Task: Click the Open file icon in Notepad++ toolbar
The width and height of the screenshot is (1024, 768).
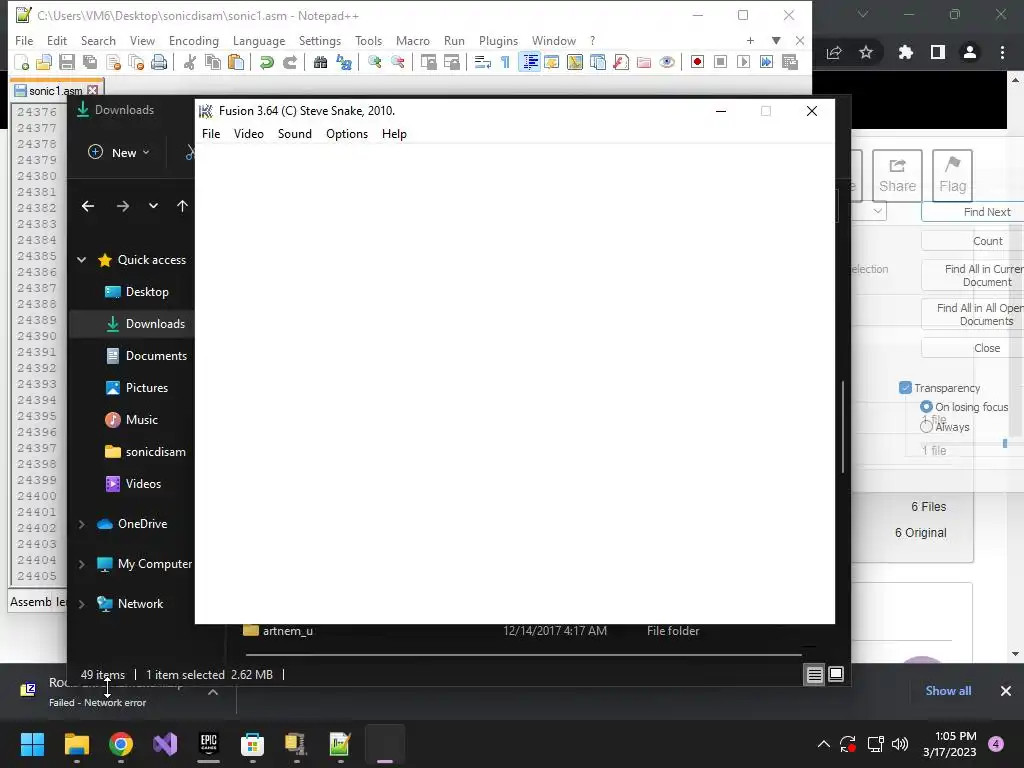Action: pyautogui.click(x=44, y=62)
